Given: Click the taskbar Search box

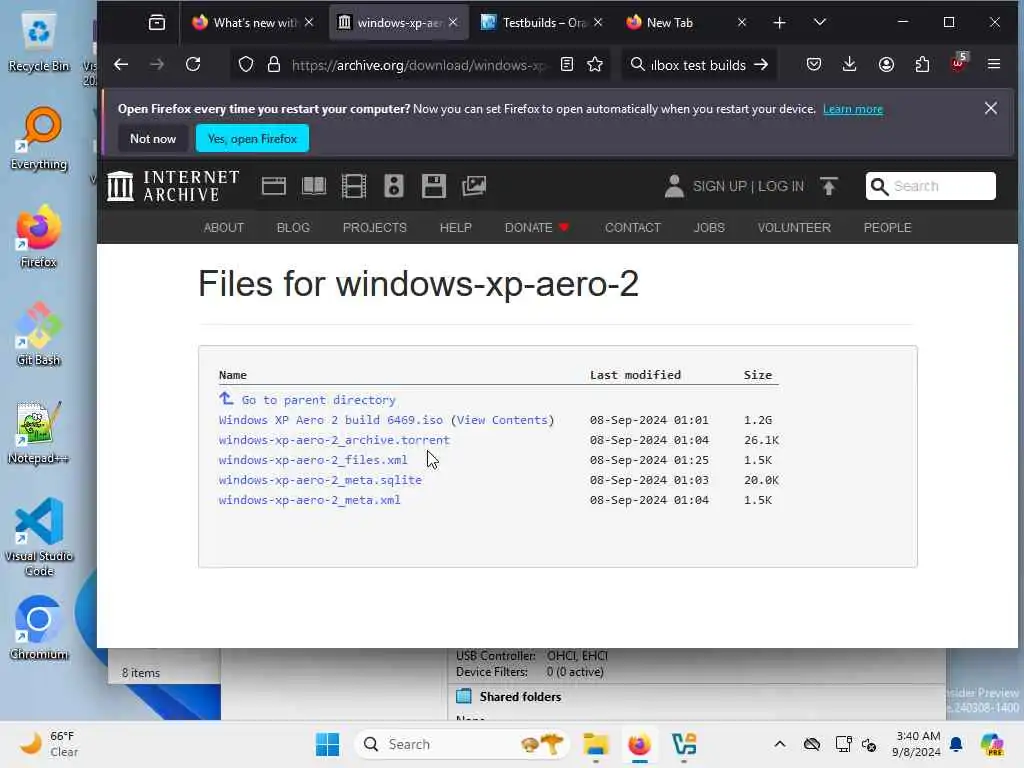Looking at the screenshot, I should pyautogui.click(x=462, y=744).
